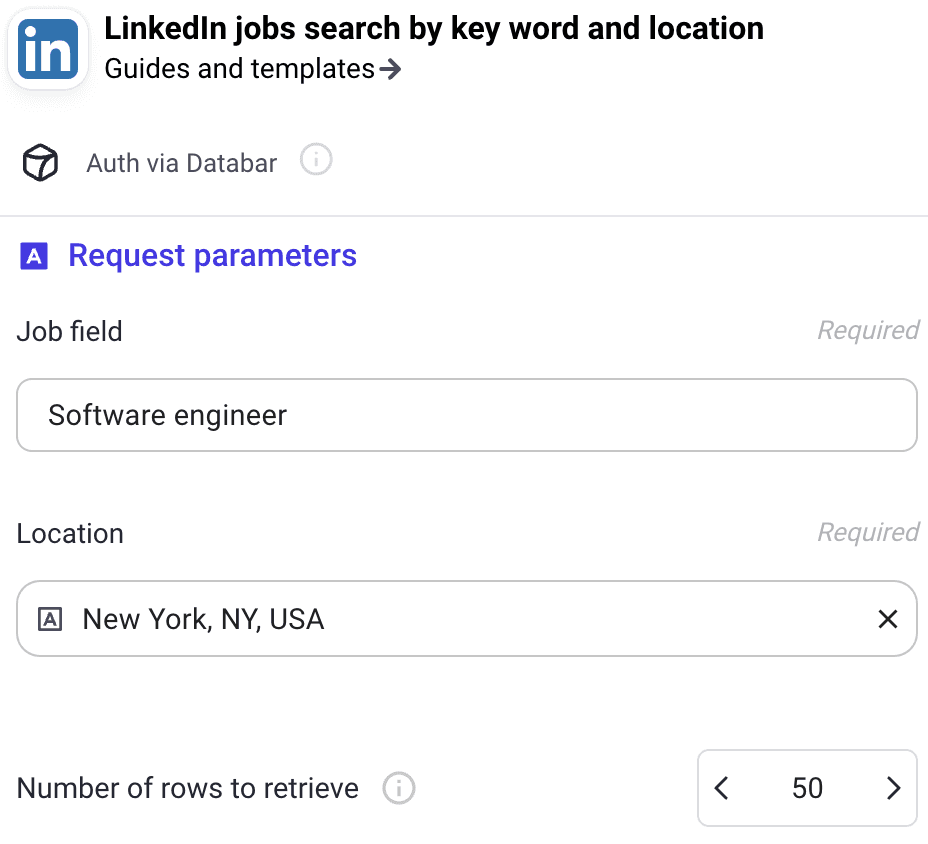This screenshot has height=844, width=928.
Task: Click the Request parameters section header
Action: 212,256
